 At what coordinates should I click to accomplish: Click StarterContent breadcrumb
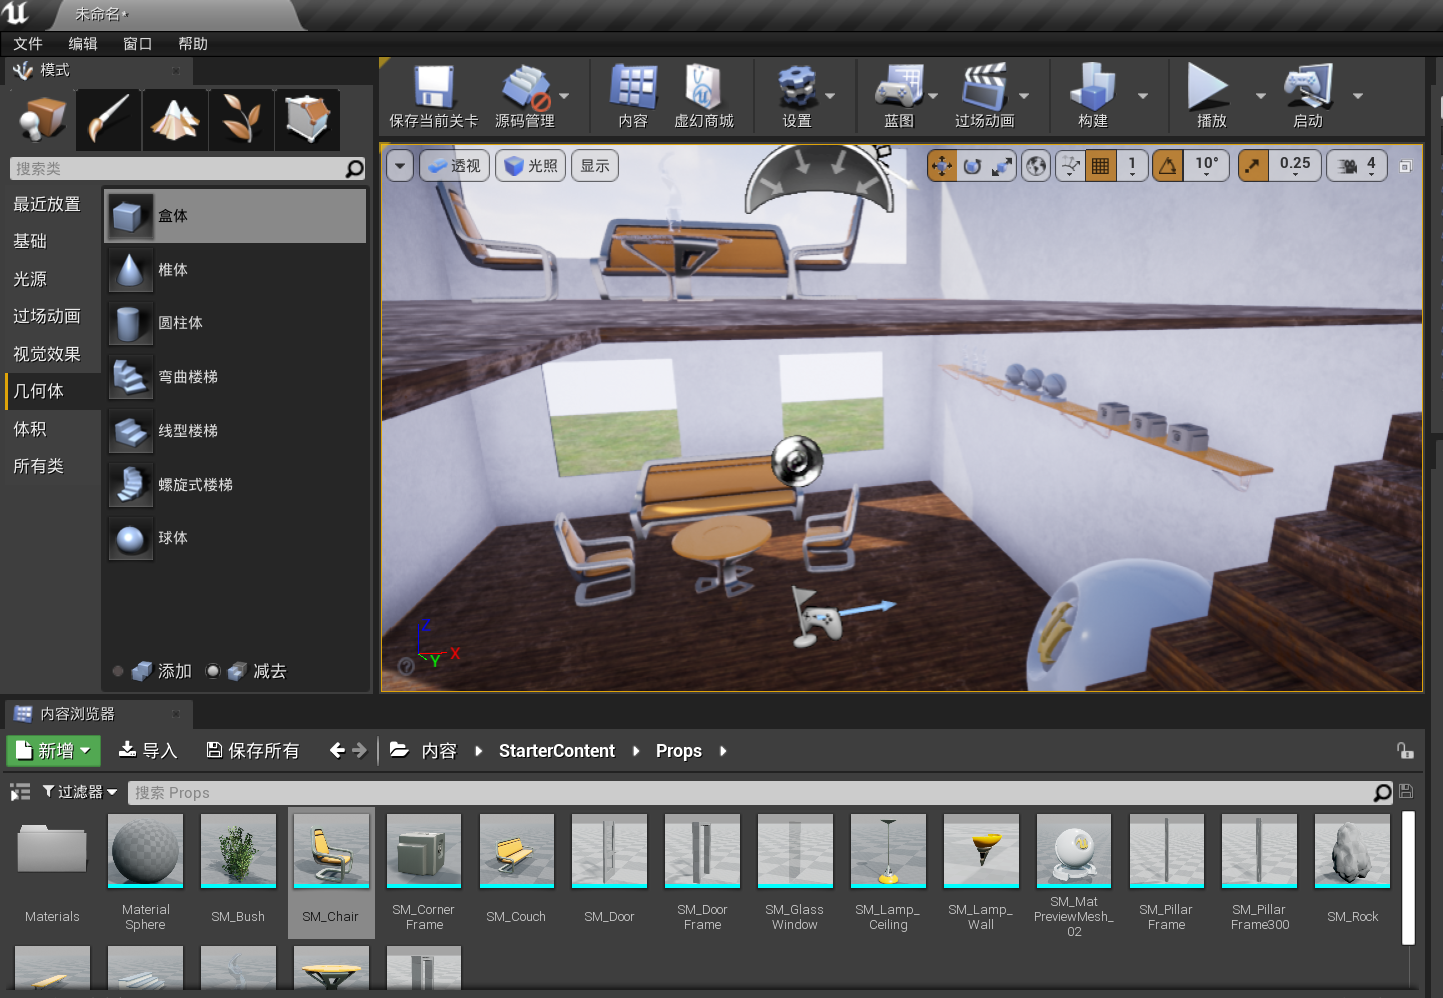click(557, 751)
